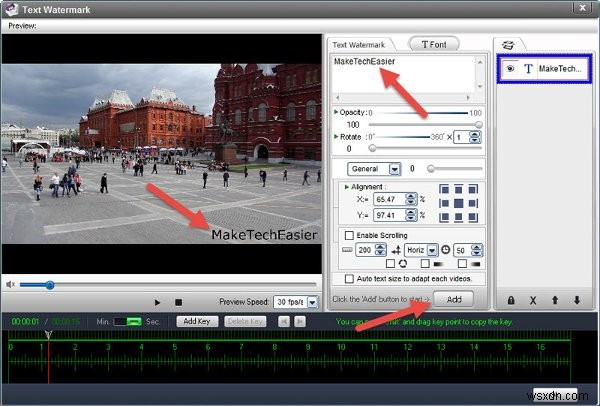Stop the video preview
This screenshot has height=406, width=600.
pos(178,302)
